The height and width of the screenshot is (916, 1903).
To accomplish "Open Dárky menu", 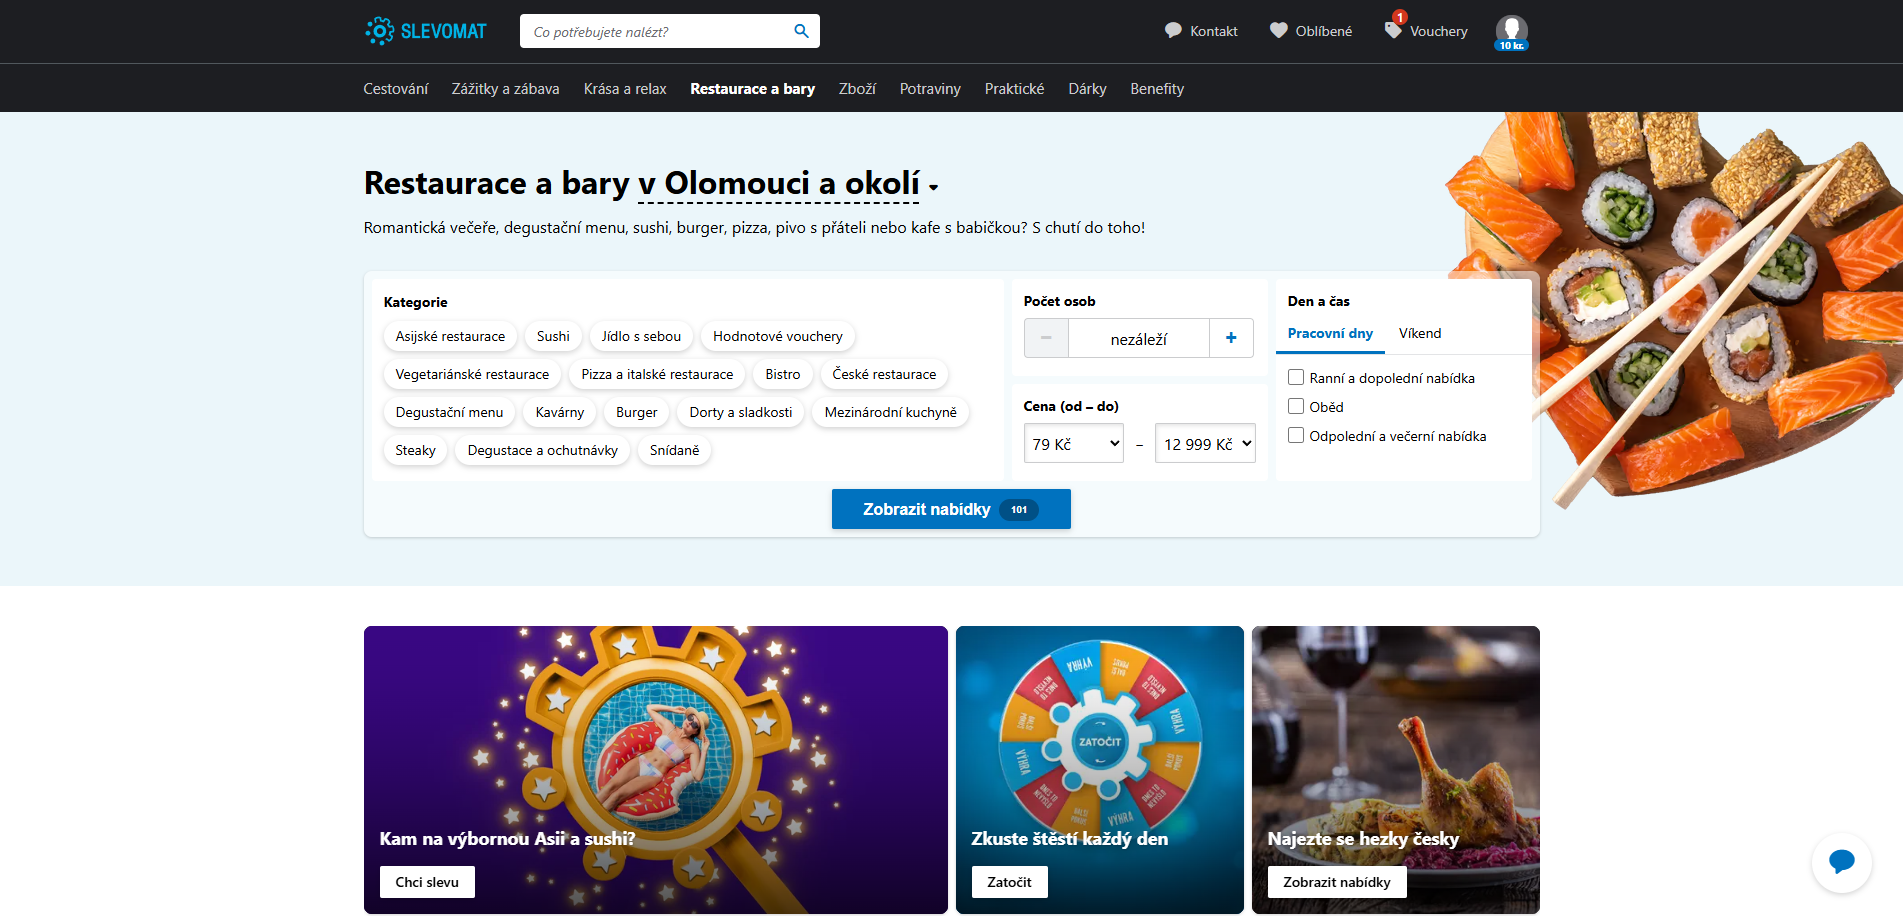I will pyautogui.click(x=1087, y=89).
